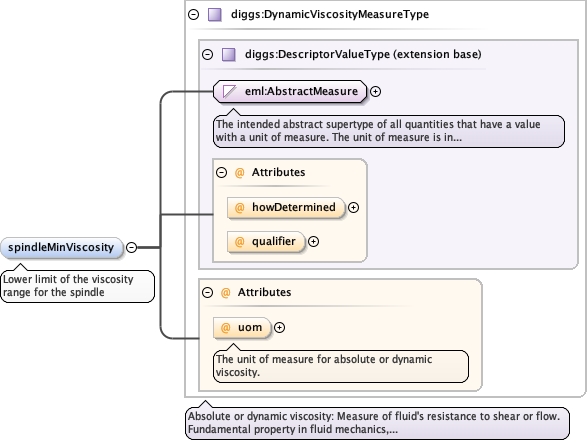Expand the uom attribute

(279, 327)
